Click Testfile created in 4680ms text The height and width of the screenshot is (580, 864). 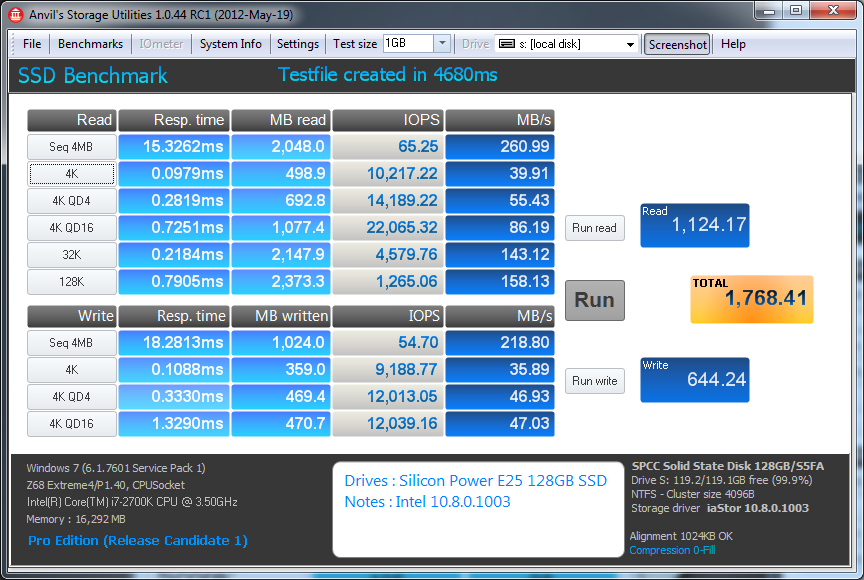pos(387,75)
